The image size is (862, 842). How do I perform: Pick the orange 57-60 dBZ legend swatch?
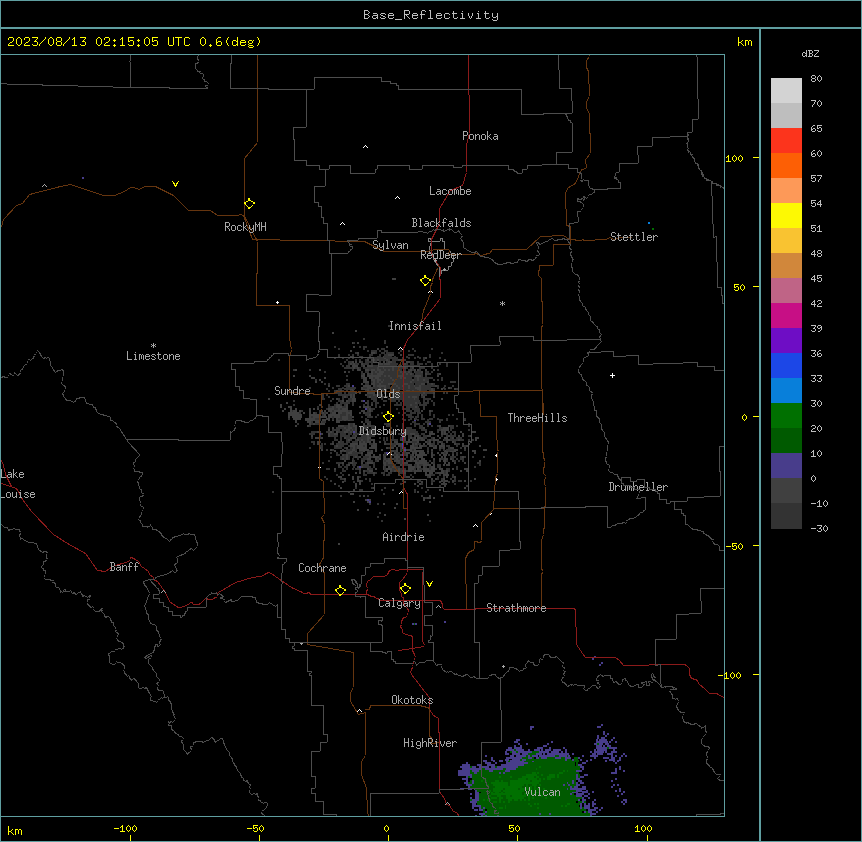click(786, 165)
